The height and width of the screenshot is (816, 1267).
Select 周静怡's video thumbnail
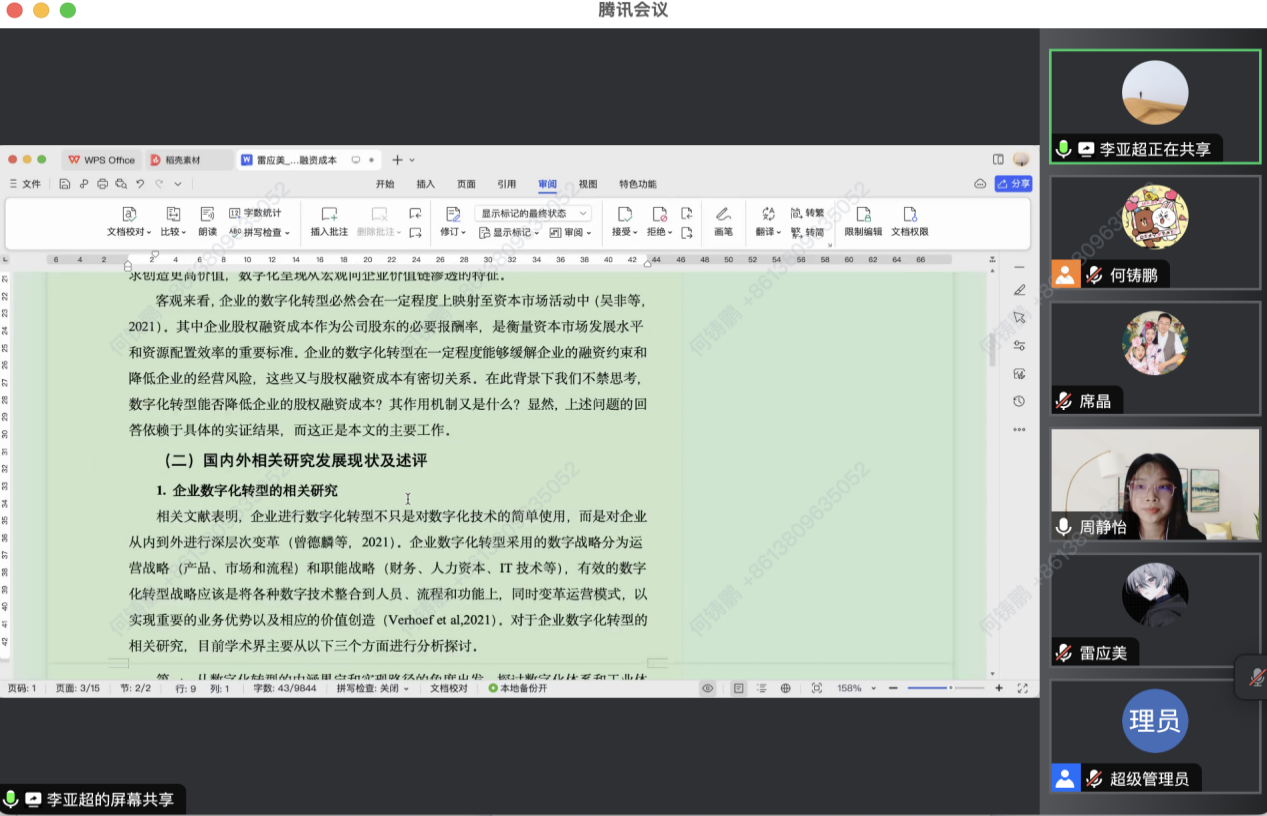(1154, 485)
